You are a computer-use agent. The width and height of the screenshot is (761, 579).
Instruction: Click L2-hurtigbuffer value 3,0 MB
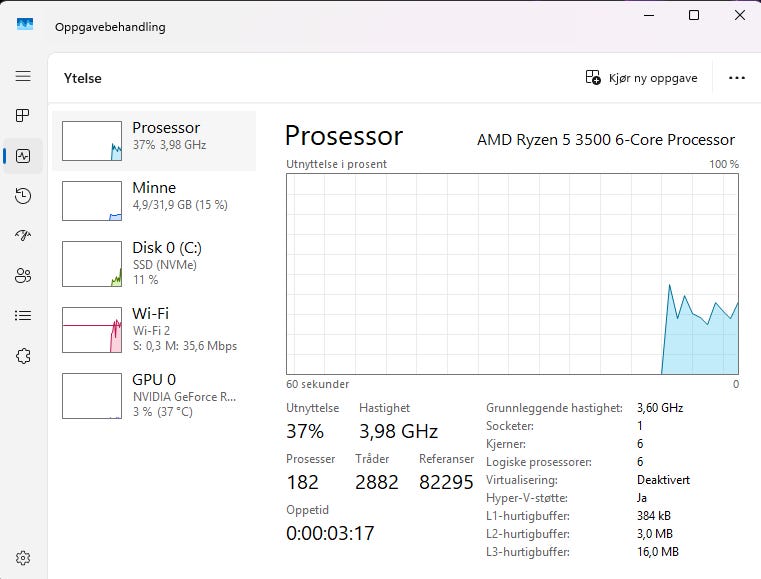pyautogui.click(x=655, y=533)
